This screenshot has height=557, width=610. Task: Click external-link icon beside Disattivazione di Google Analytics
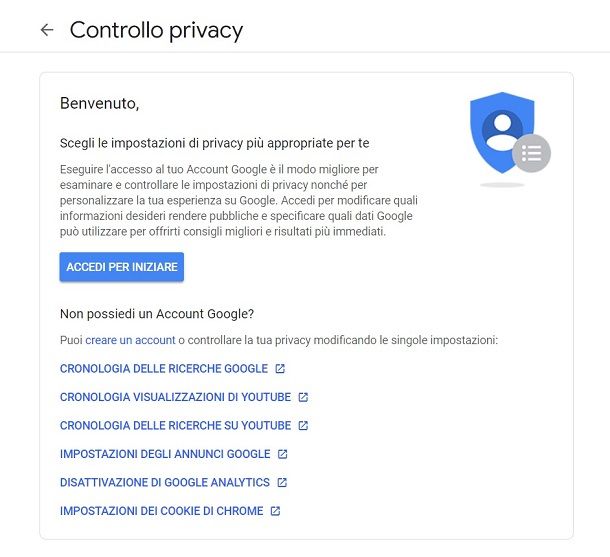[282, 482]
